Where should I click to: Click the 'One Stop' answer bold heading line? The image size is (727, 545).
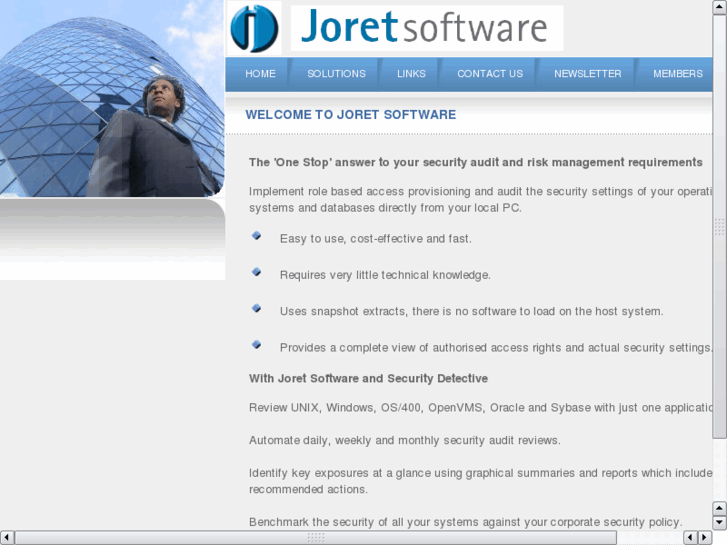point(476,162)
